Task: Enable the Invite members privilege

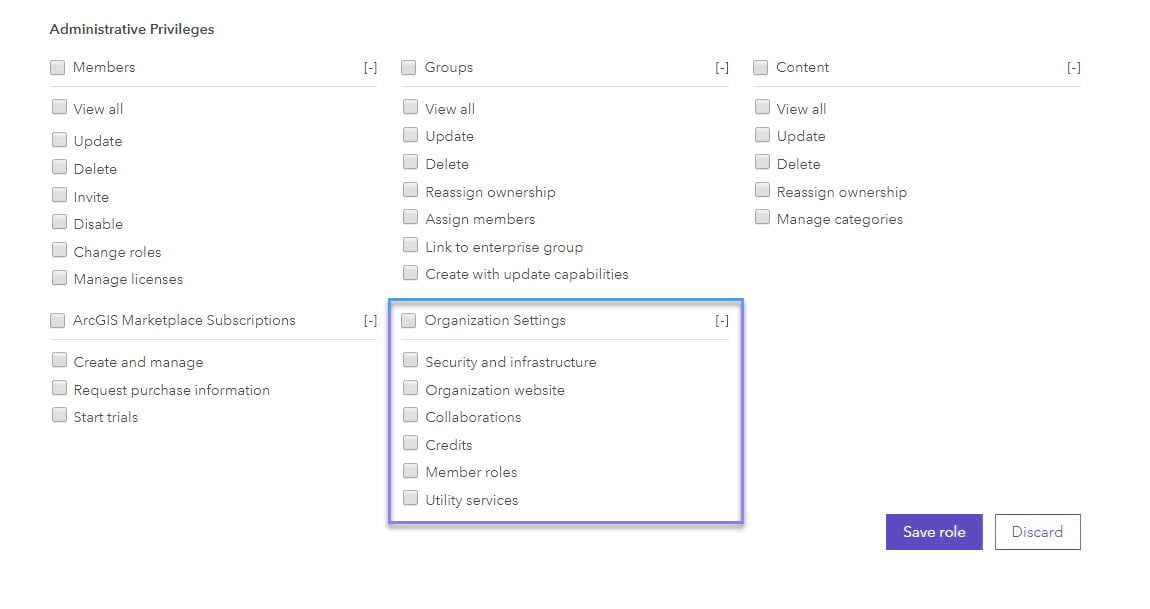Action: (60, 196)
